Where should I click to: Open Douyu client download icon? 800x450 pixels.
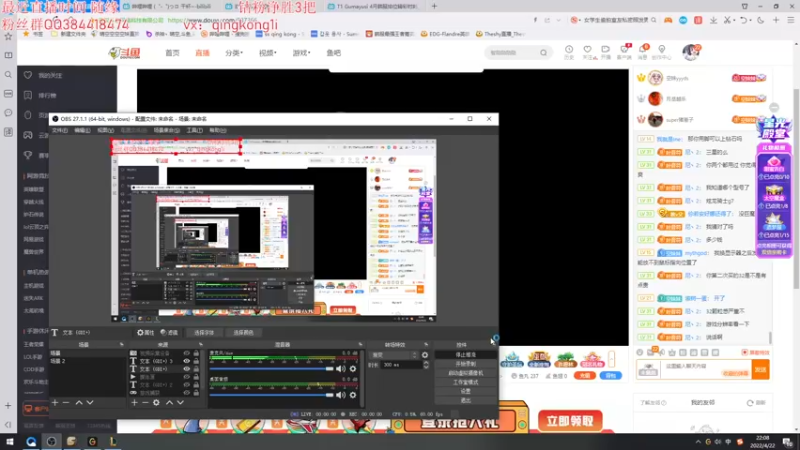coord(624,51)
